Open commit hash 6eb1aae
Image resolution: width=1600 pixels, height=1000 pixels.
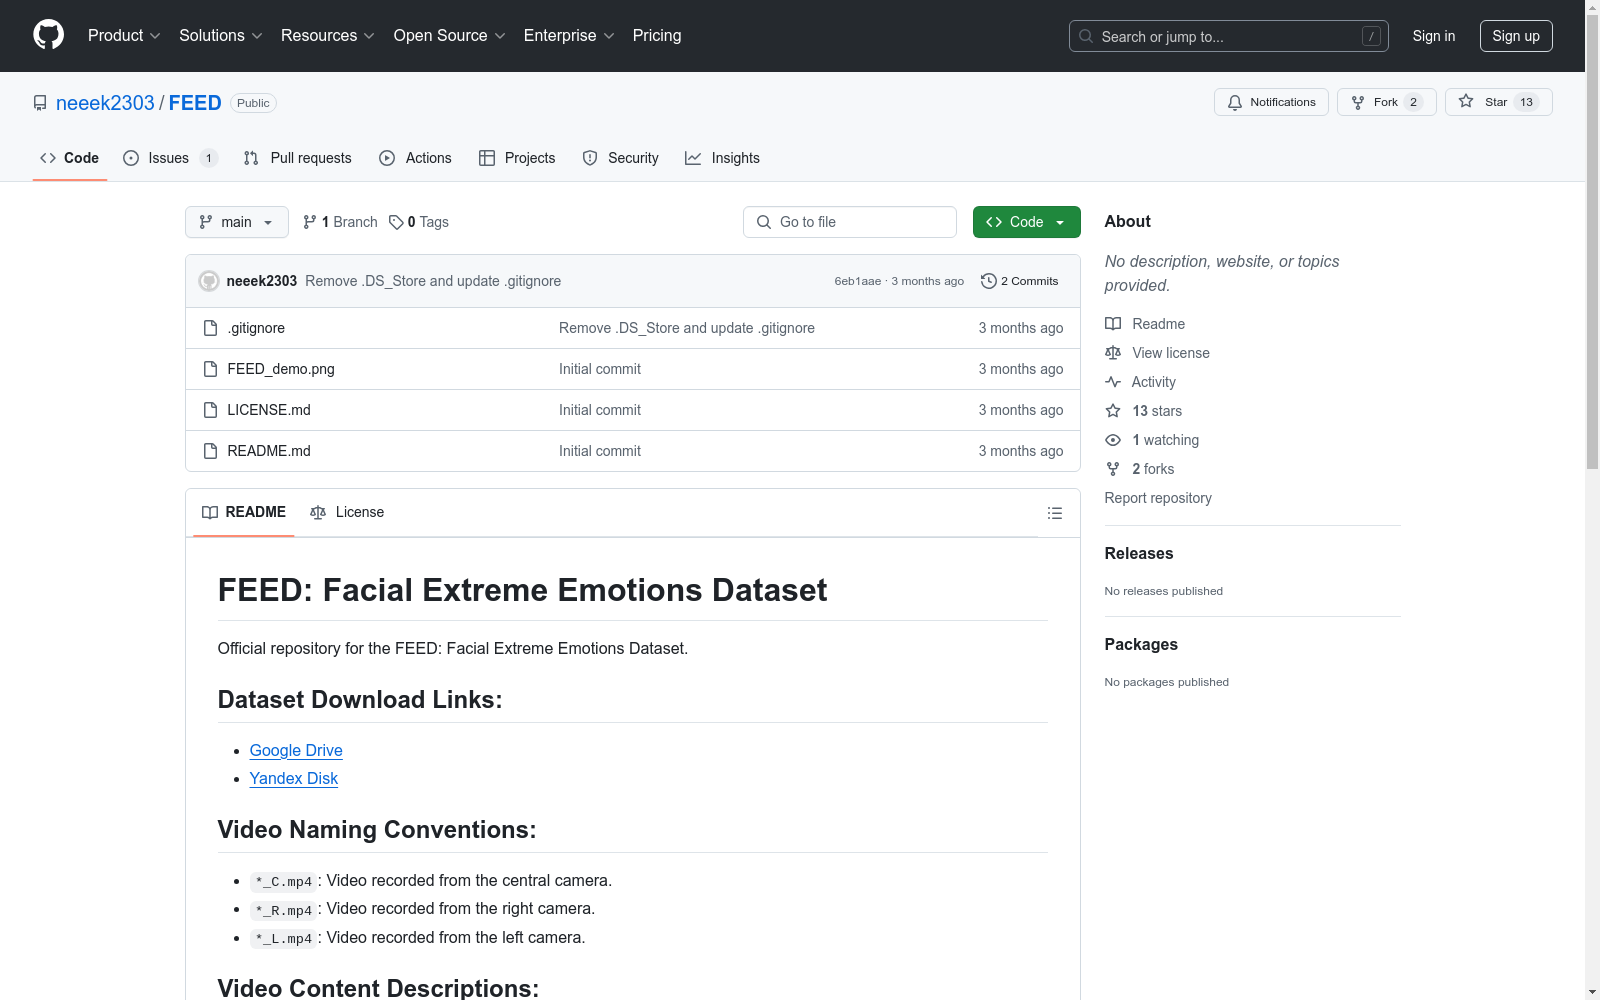coord(858,281)
